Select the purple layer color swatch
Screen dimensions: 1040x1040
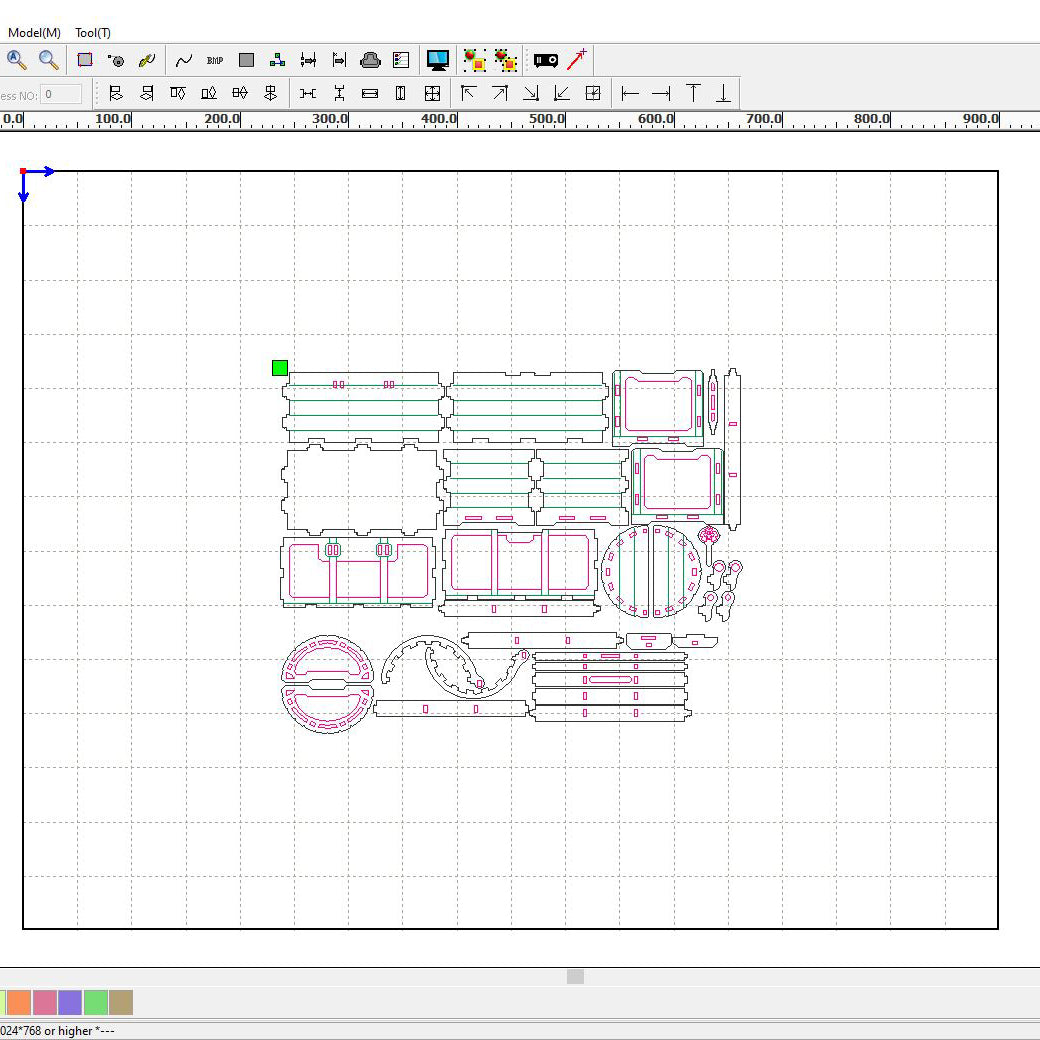tap(70, 1002)
